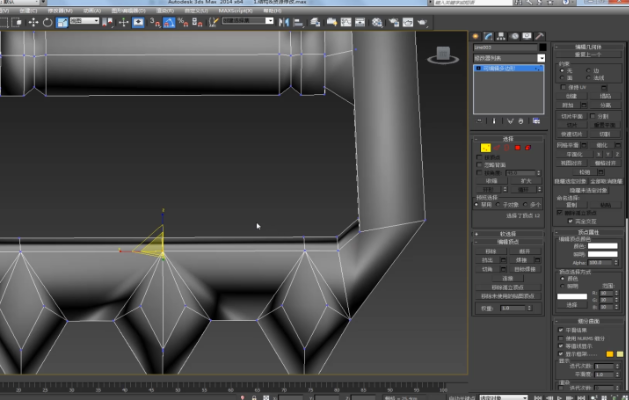Open the Modify command panel tab
Screen dimensions: 629x400
[488, 37]
